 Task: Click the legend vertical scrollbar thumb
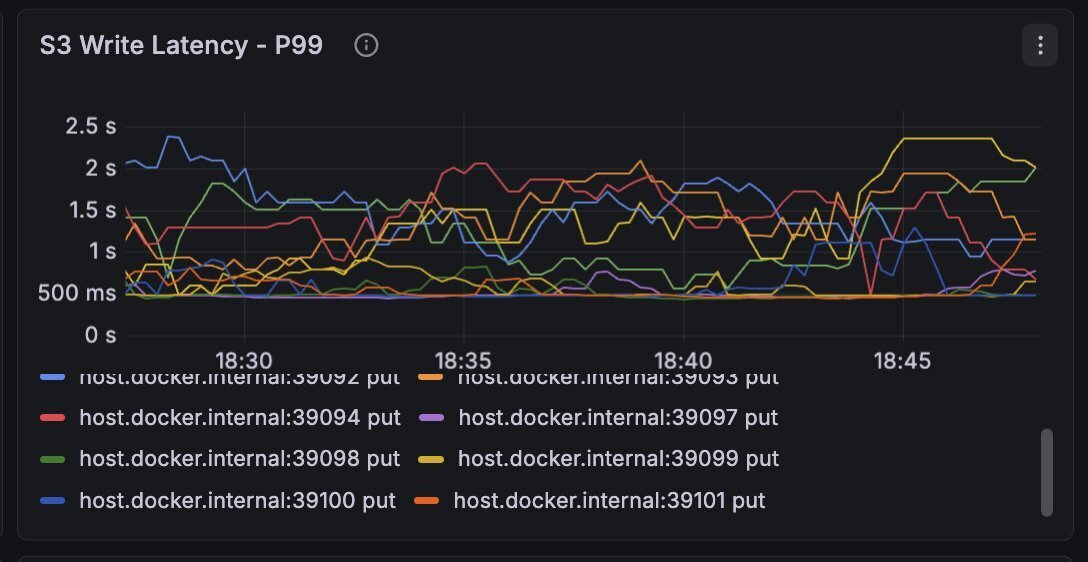coord(1047,472)
